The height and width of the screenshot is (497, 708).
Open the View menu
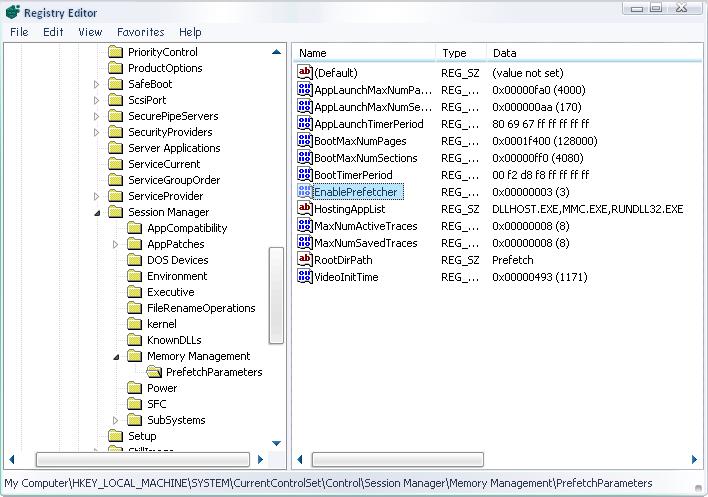[90, 32]
